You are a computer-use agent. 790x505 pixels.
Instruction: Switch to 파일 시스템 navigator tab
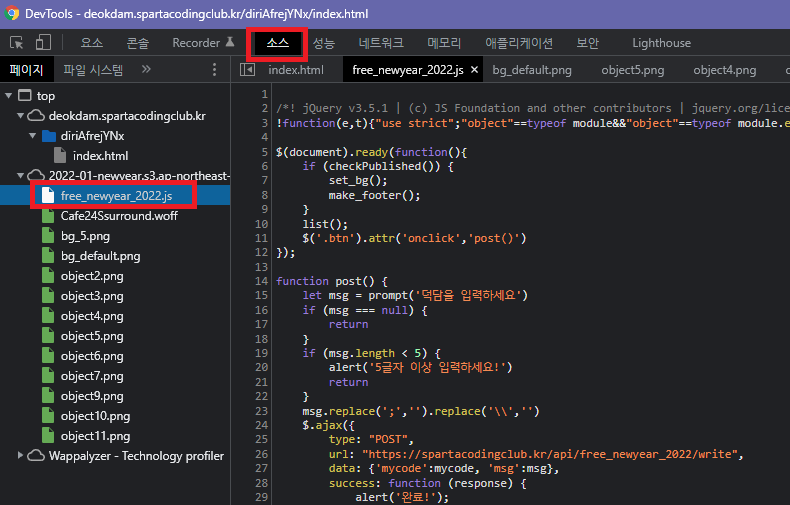click(x=93, y=70)
